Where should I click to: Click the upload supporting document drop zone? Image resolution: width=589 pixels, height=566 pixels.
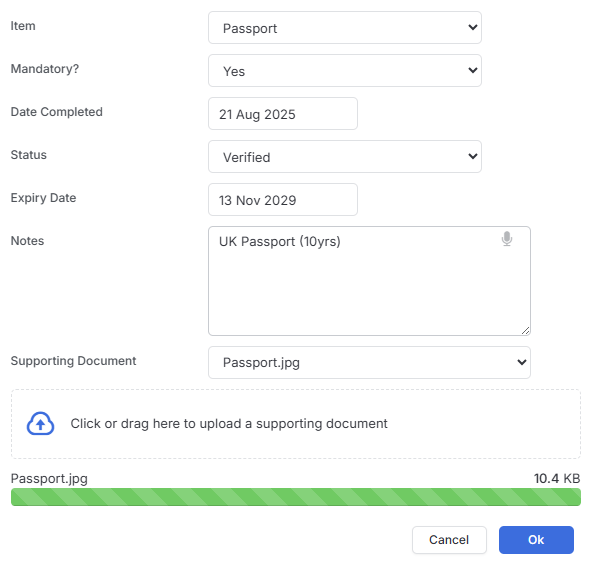click(x=296, y=424)
